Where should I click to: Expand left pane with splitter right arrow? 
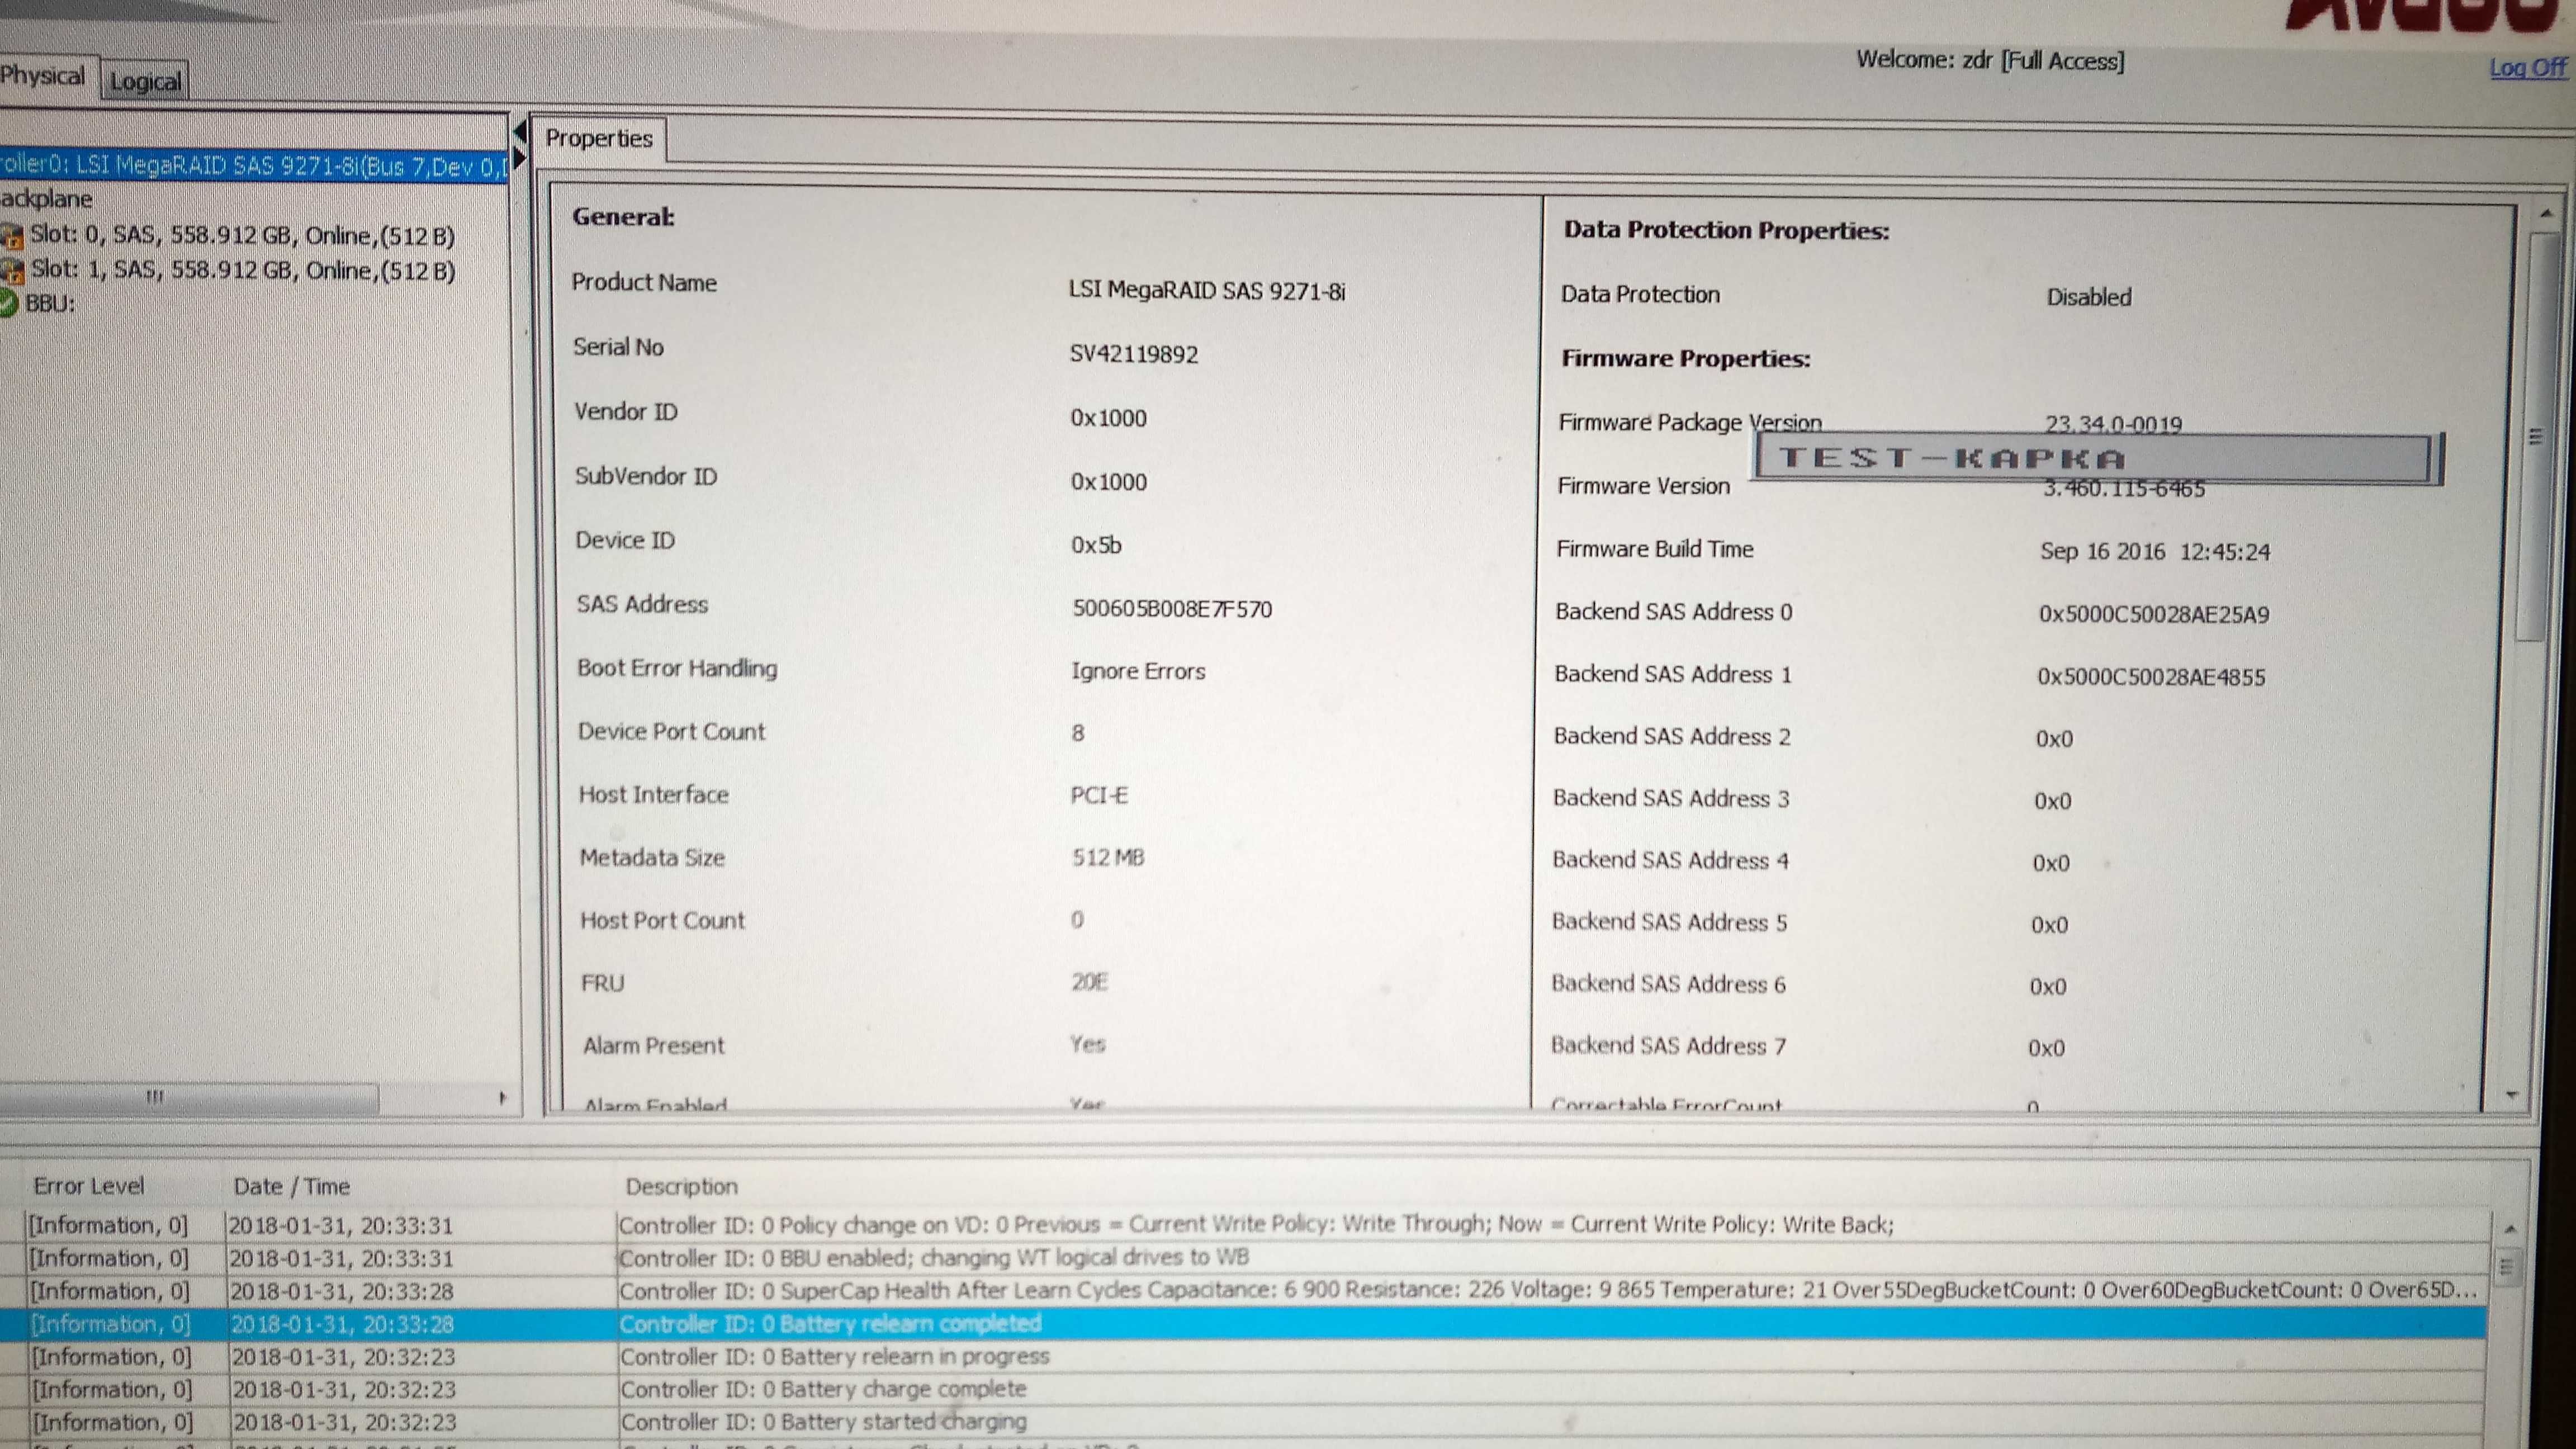519,157
